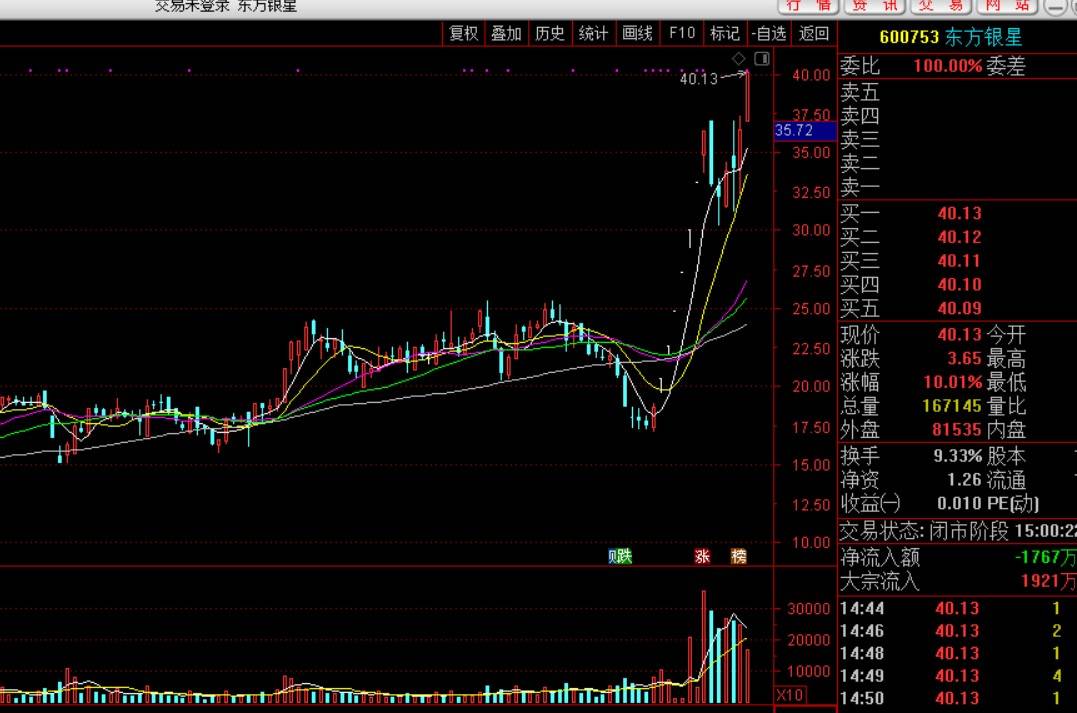Open the 统计 statistics option
The height and width of the screenshot is (713, 1077).
click(x=593, y=33)
